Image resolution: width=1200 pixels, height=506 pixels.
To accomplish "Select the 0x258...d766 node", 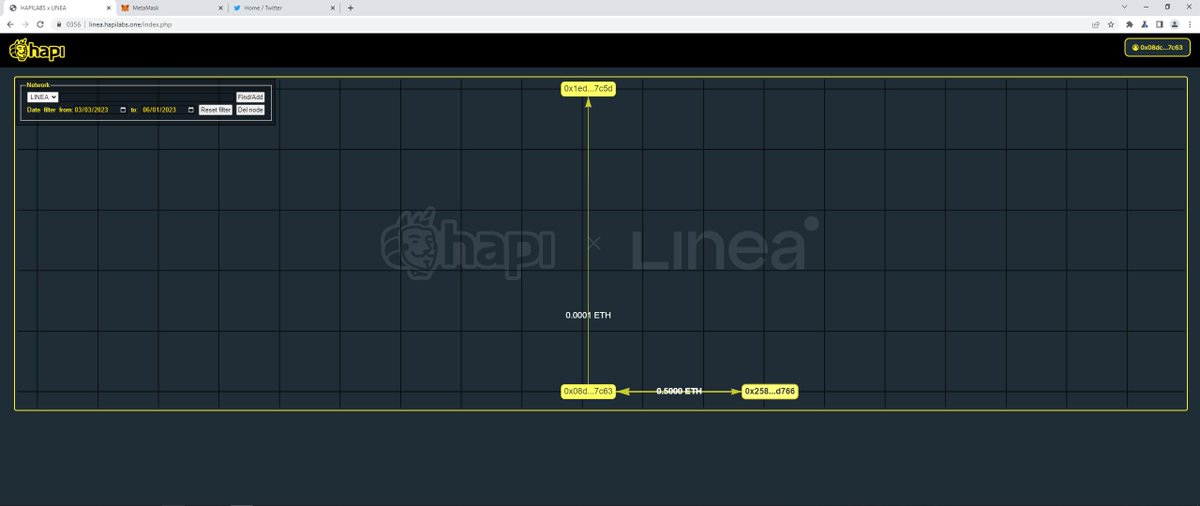I will click(x=770, y=391).
